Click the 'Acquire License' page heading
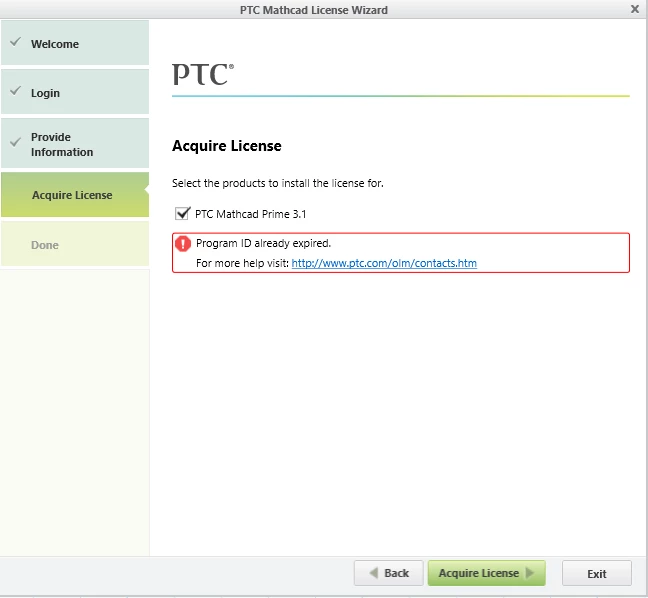 226,146
